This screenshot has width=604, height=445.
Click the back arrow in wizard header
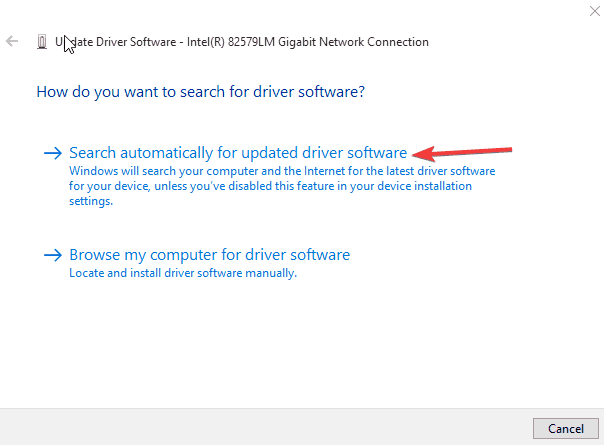point(12,41)
